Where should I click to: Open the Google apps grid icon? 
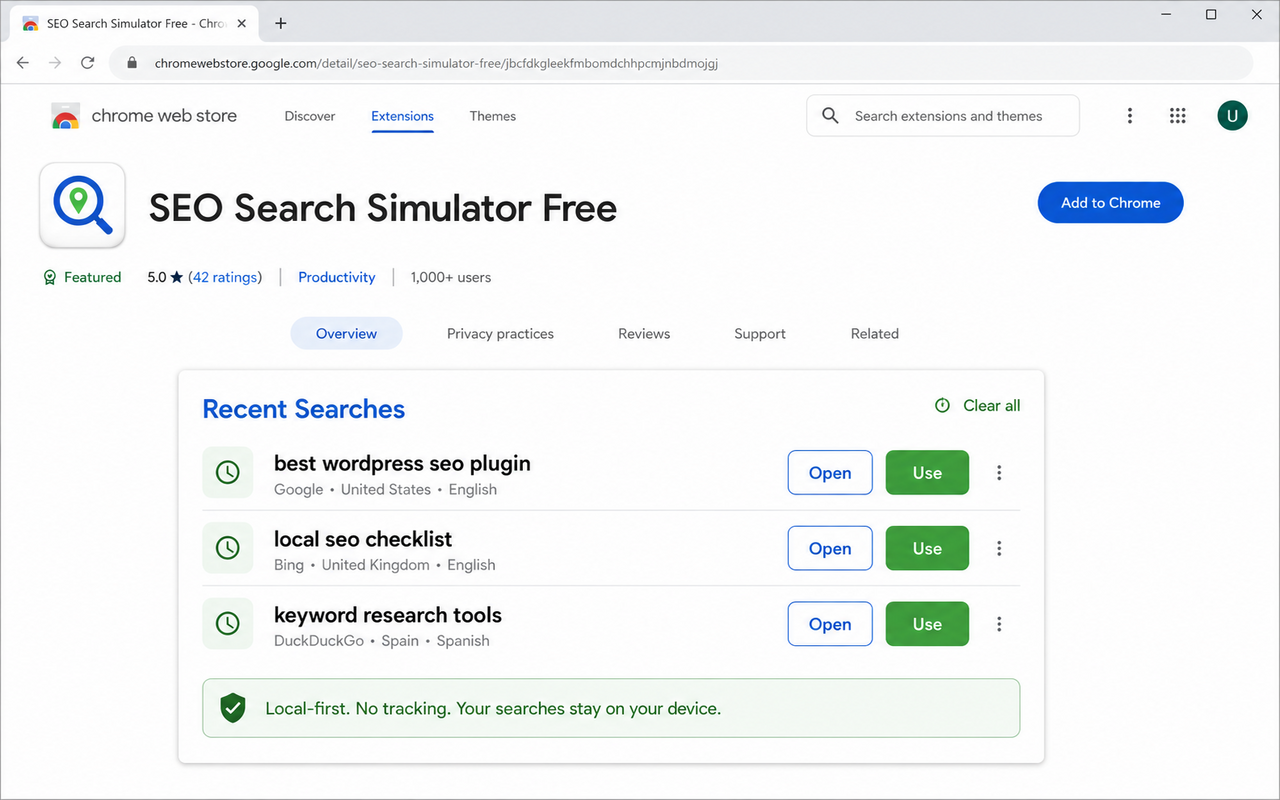point(1178,116)
